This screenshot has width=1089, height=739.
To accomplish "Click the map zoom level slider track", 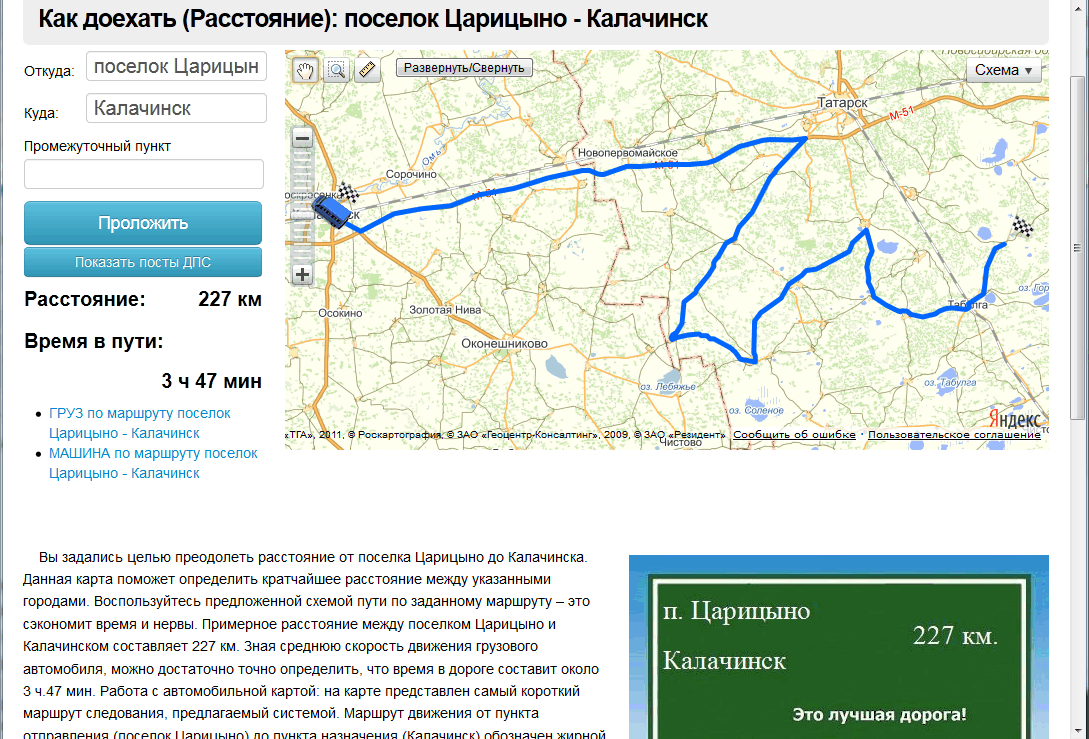I will click(302, 206).
